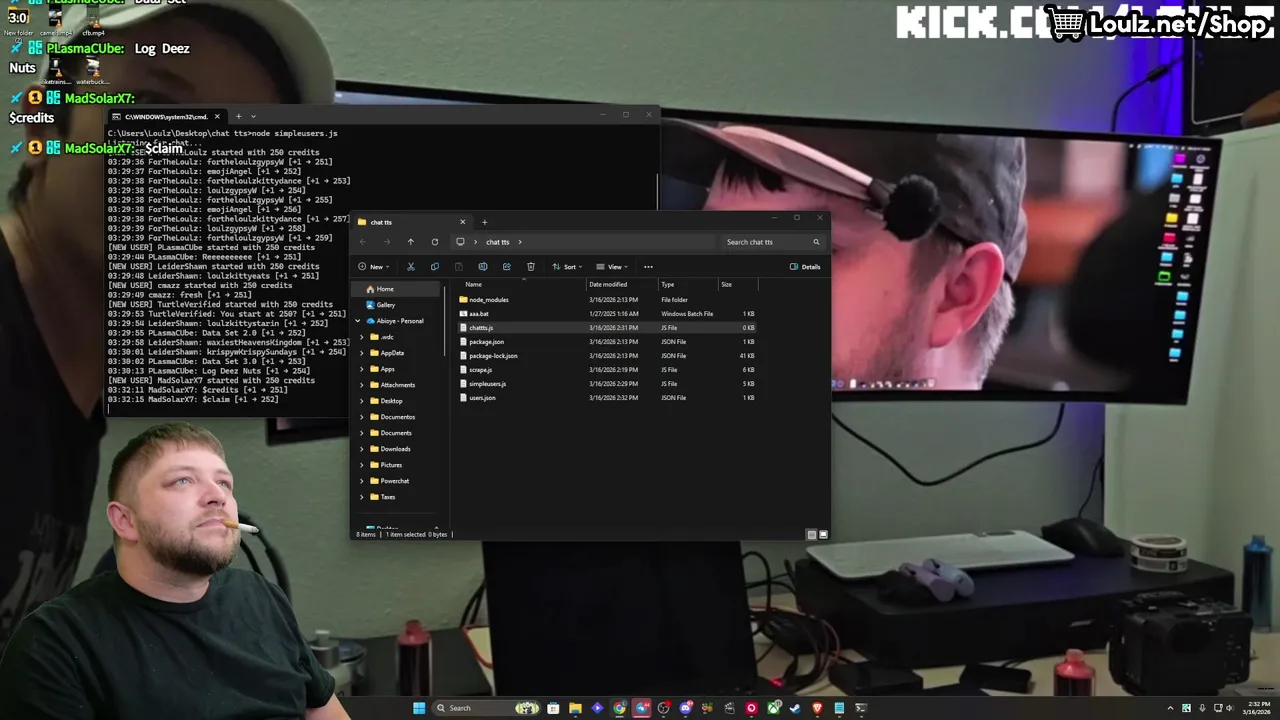Screen dimensions: 1280x720
Task: Expand the AppData folder in sidebar
Action: [x=362, y=353]
